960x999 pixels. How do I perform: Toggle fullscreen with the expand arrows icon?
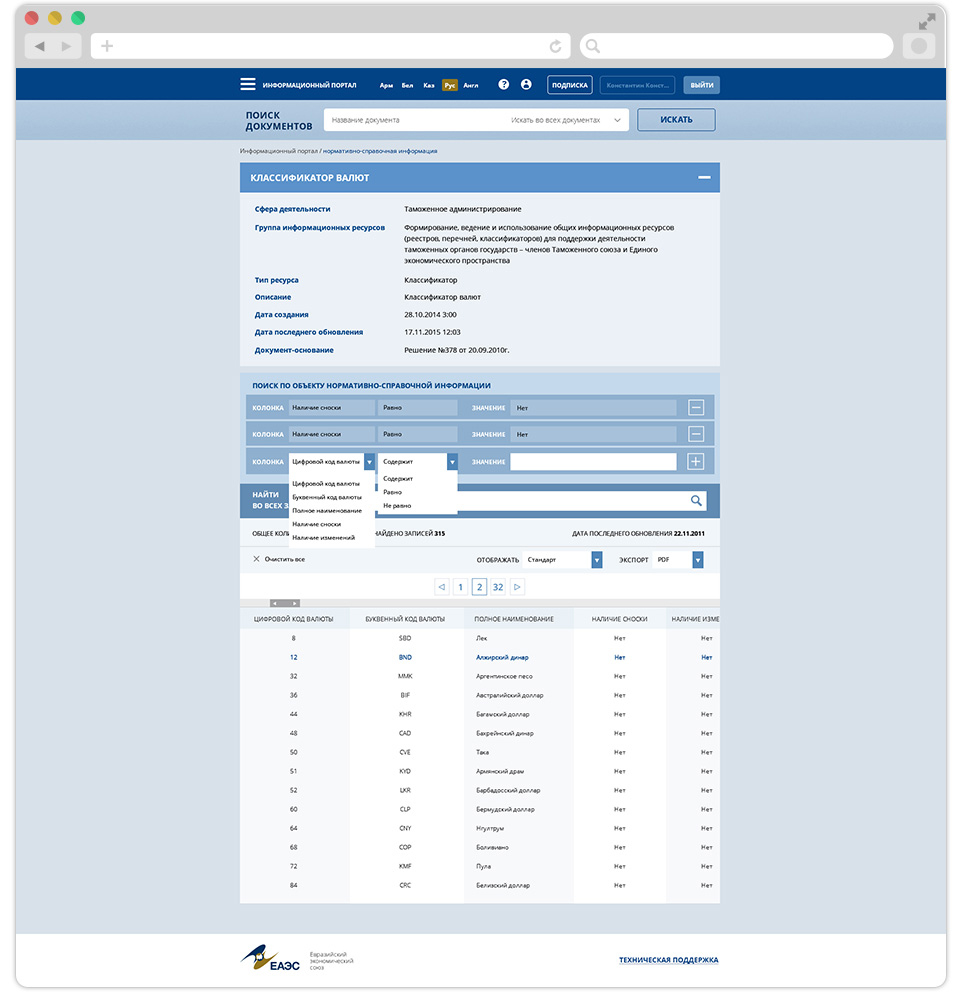[927, 22]
